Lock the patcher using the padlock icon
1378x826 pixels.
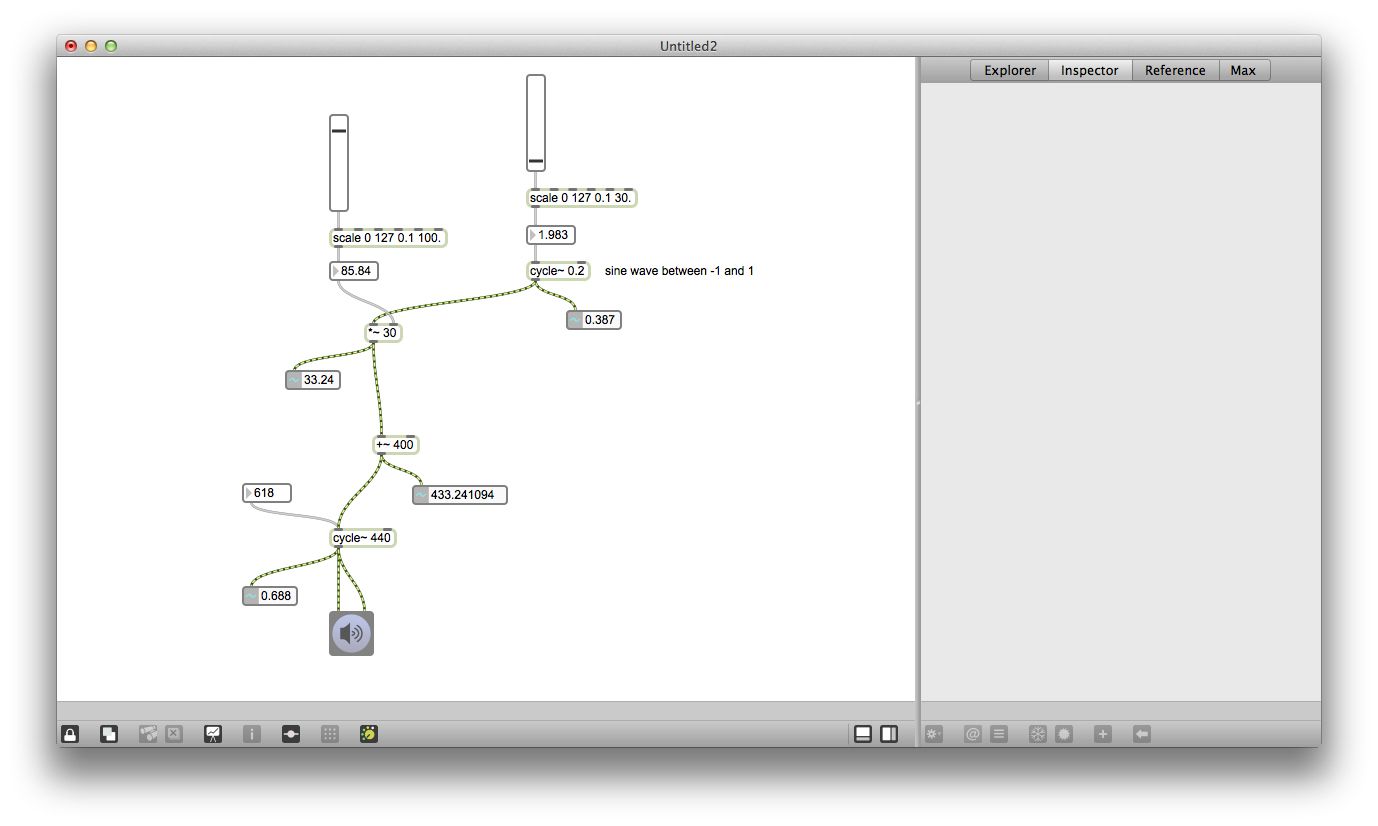(70, 734)
